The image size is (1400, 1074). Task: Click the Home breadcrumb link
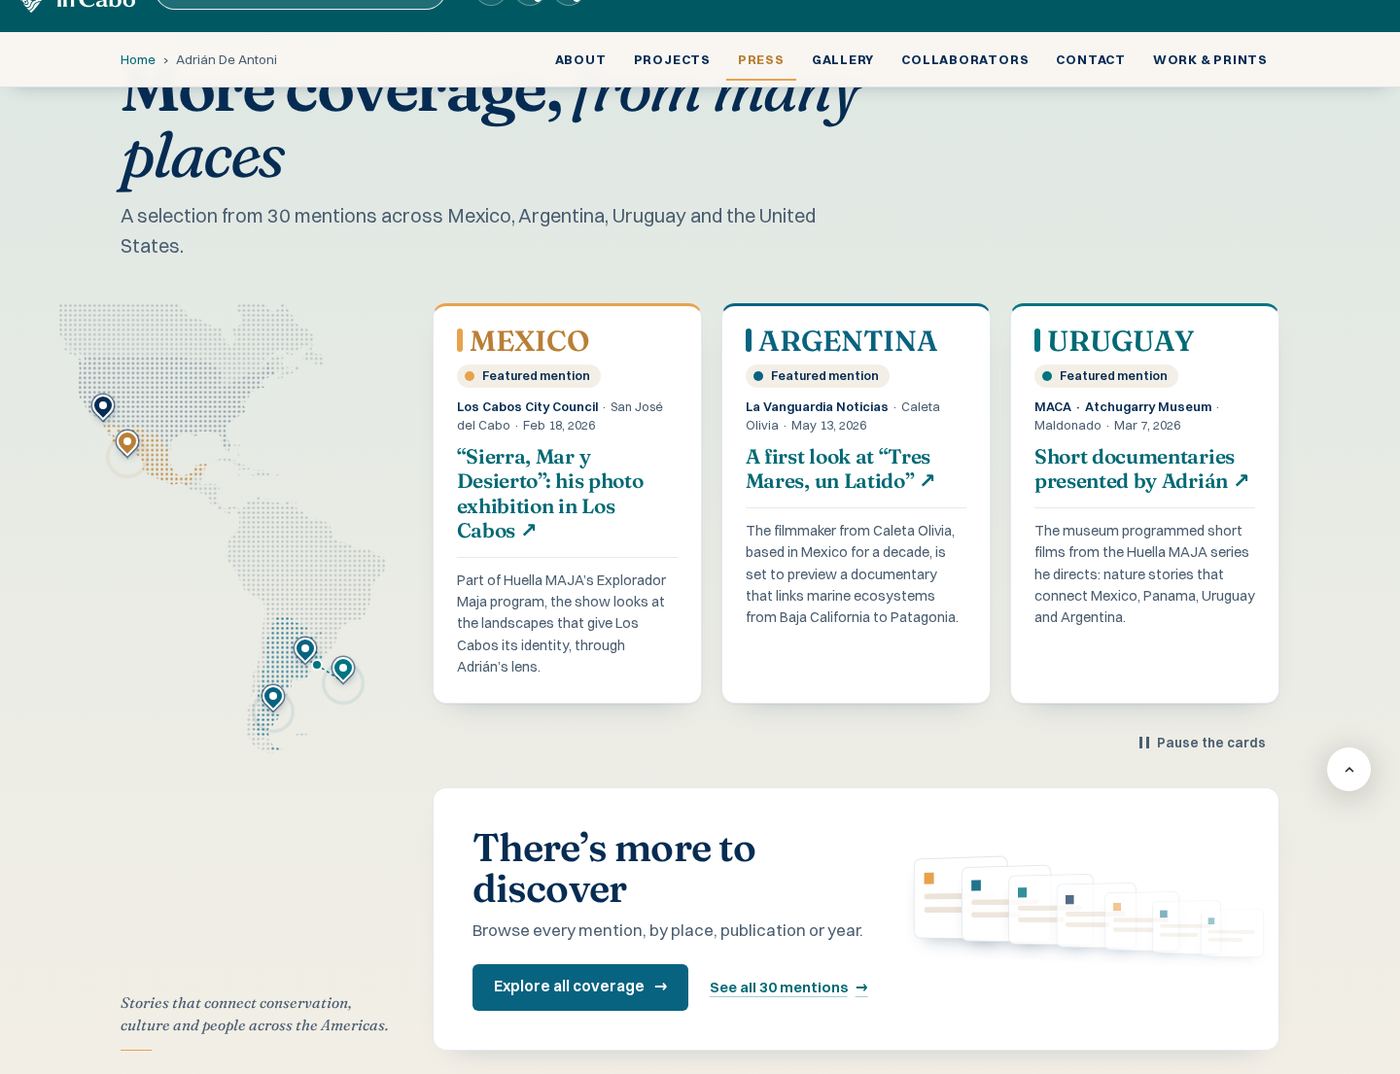click(x=137, y=60)
